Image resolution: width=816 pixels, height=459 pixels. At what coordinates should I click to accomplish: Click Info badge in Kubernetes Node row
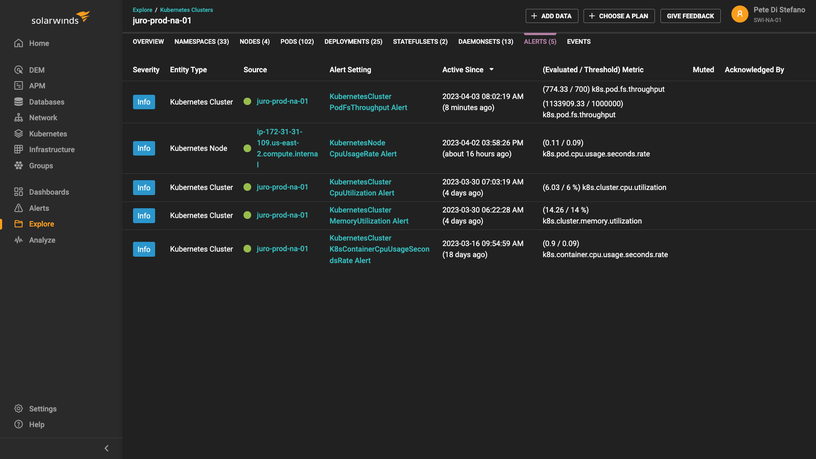(144, 148)
